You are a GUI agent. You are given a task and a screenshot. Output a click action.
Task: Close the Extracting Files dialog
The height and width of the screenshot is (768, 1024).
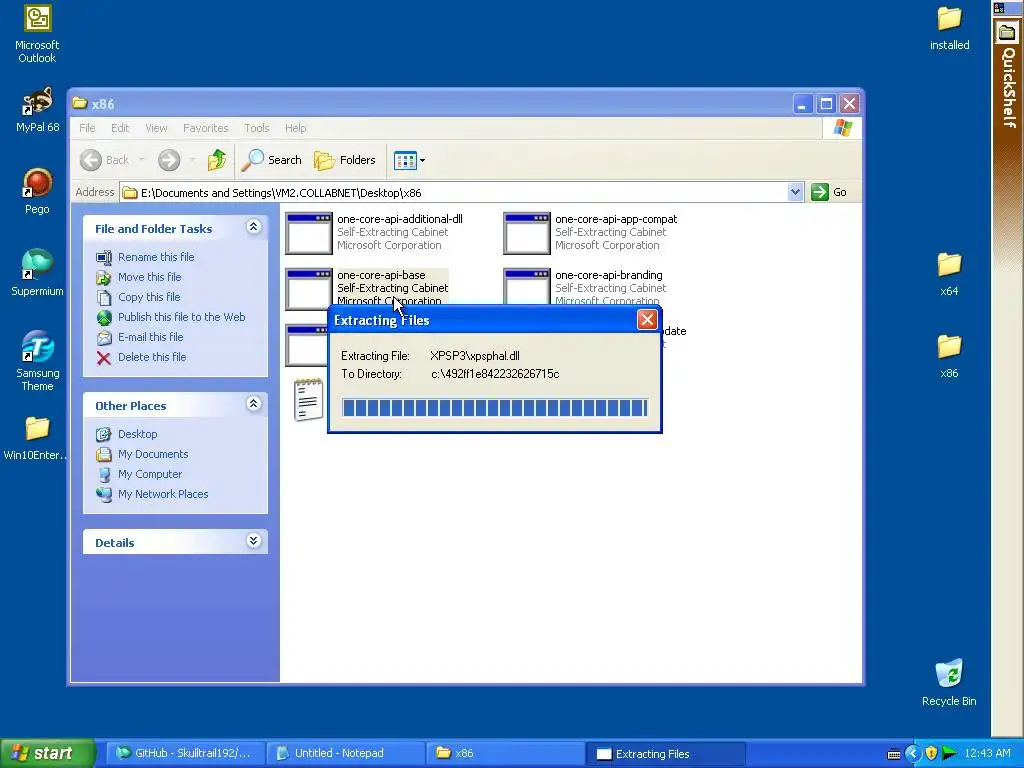point(647,319)
